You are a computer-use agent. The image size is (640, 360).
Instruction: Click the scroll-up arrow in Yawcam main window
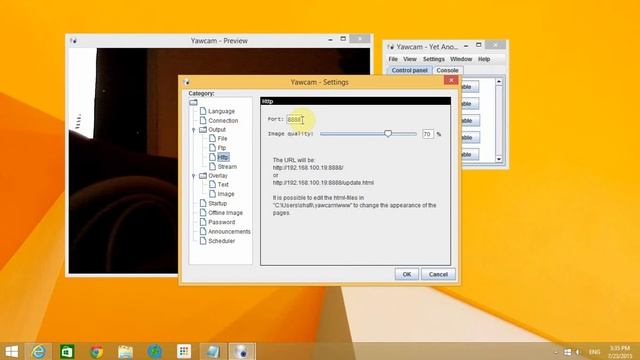click(499, 82)
